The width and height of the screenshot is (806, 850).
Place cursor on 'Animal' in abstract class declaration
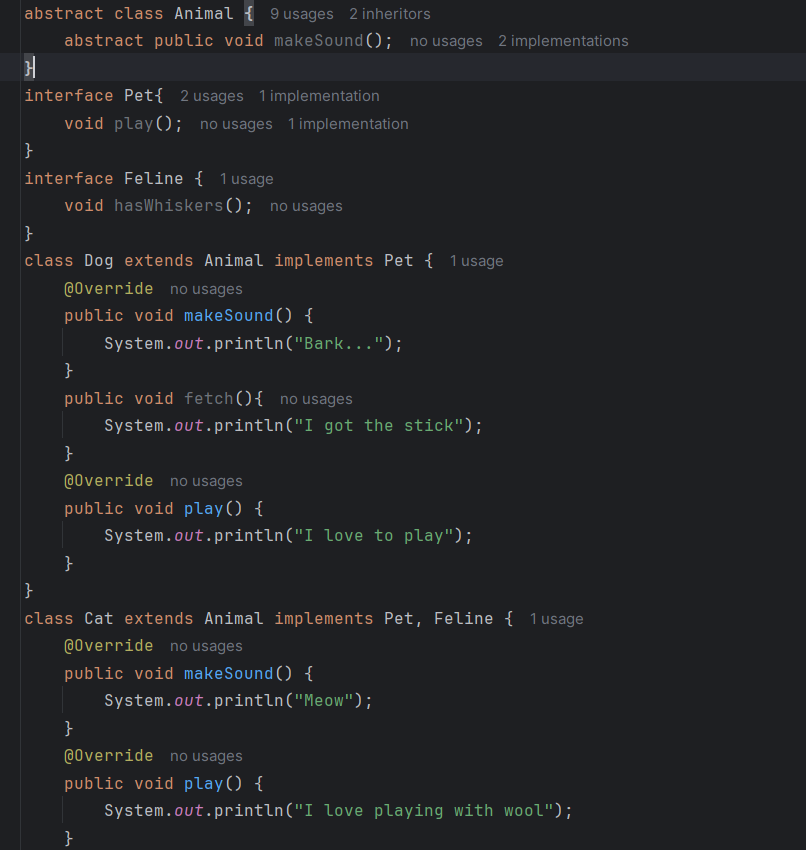coord(204,14)
